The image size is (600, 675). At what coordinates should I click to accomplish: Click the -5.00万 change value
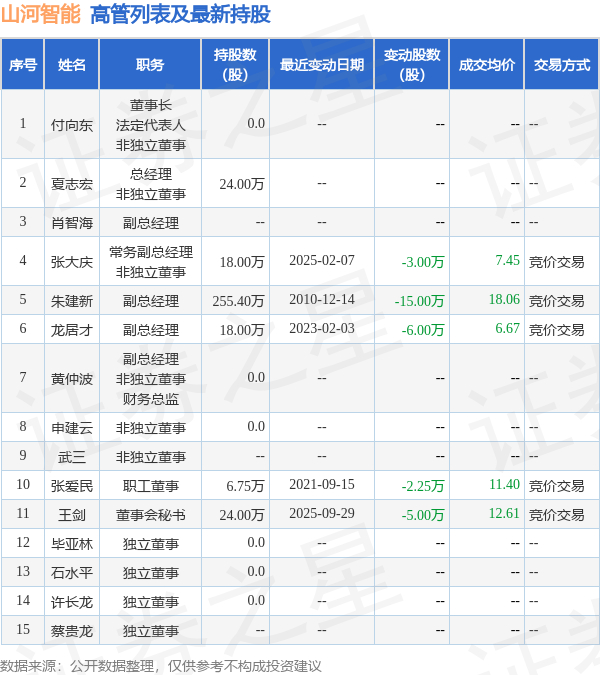423,515
